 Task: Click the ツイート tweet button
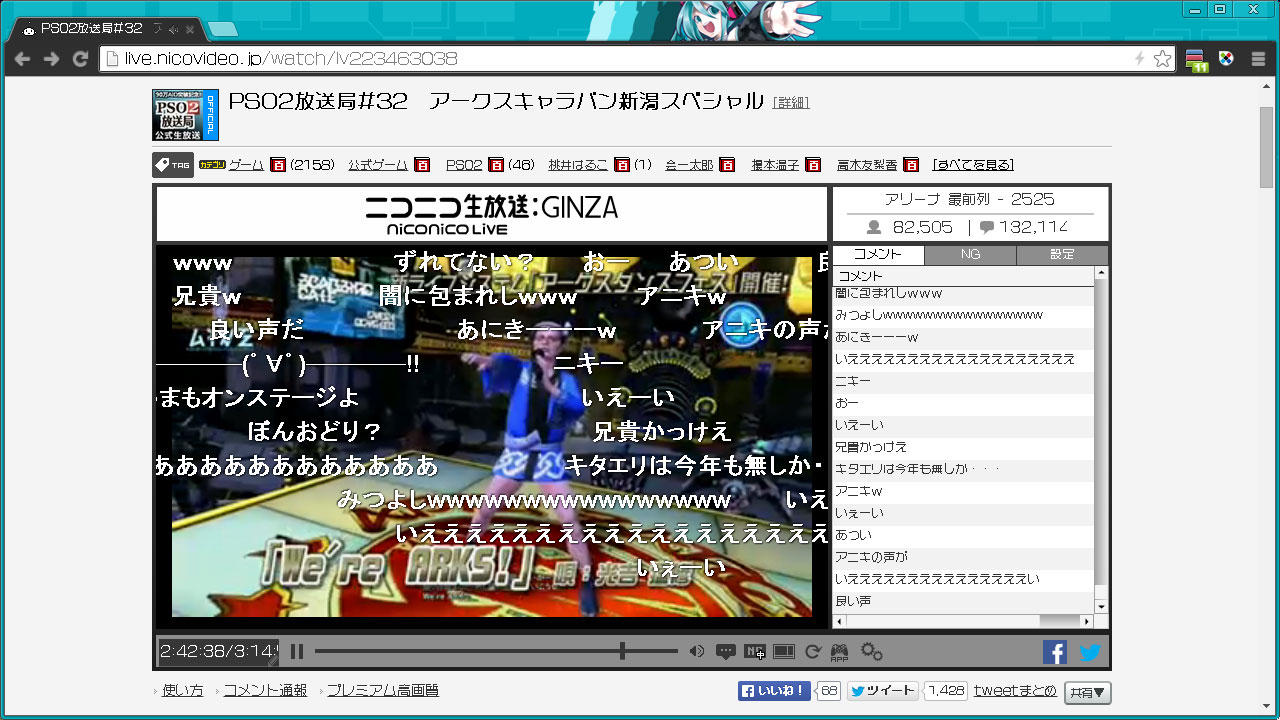point(883,691)
